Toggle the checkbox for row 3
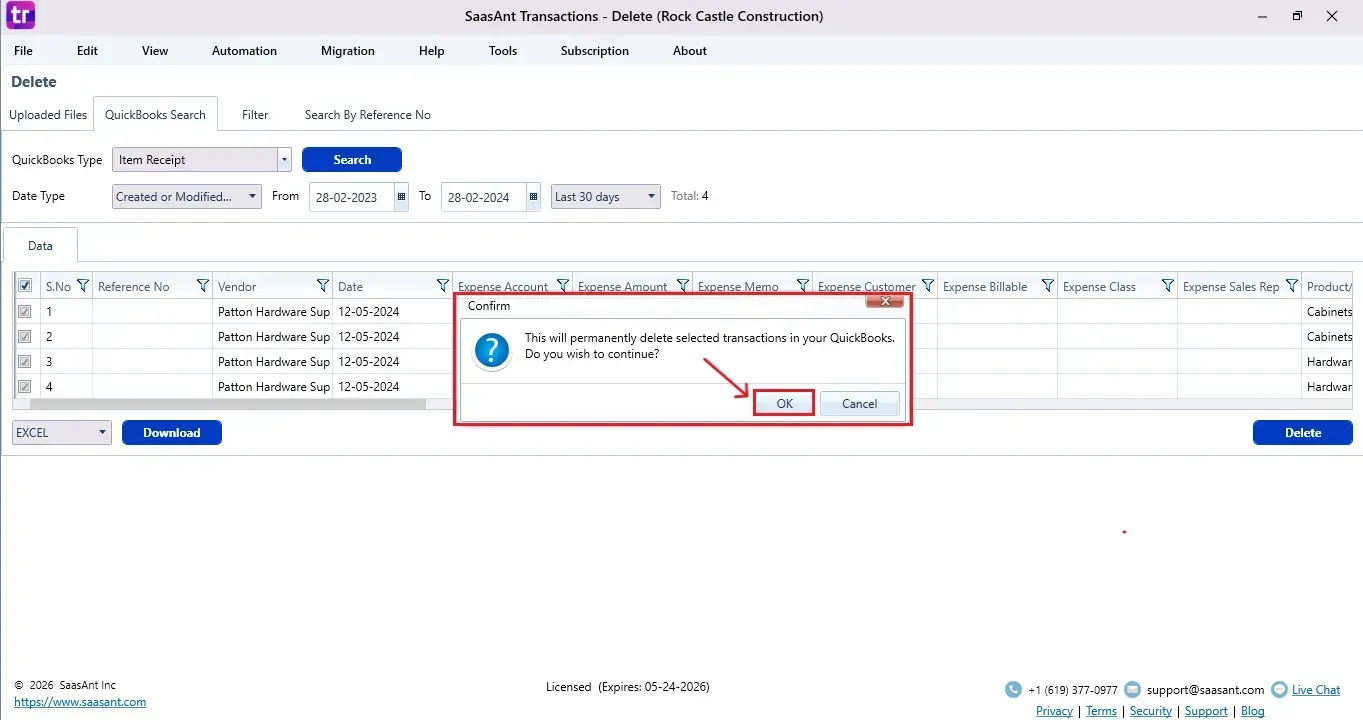 25,361
